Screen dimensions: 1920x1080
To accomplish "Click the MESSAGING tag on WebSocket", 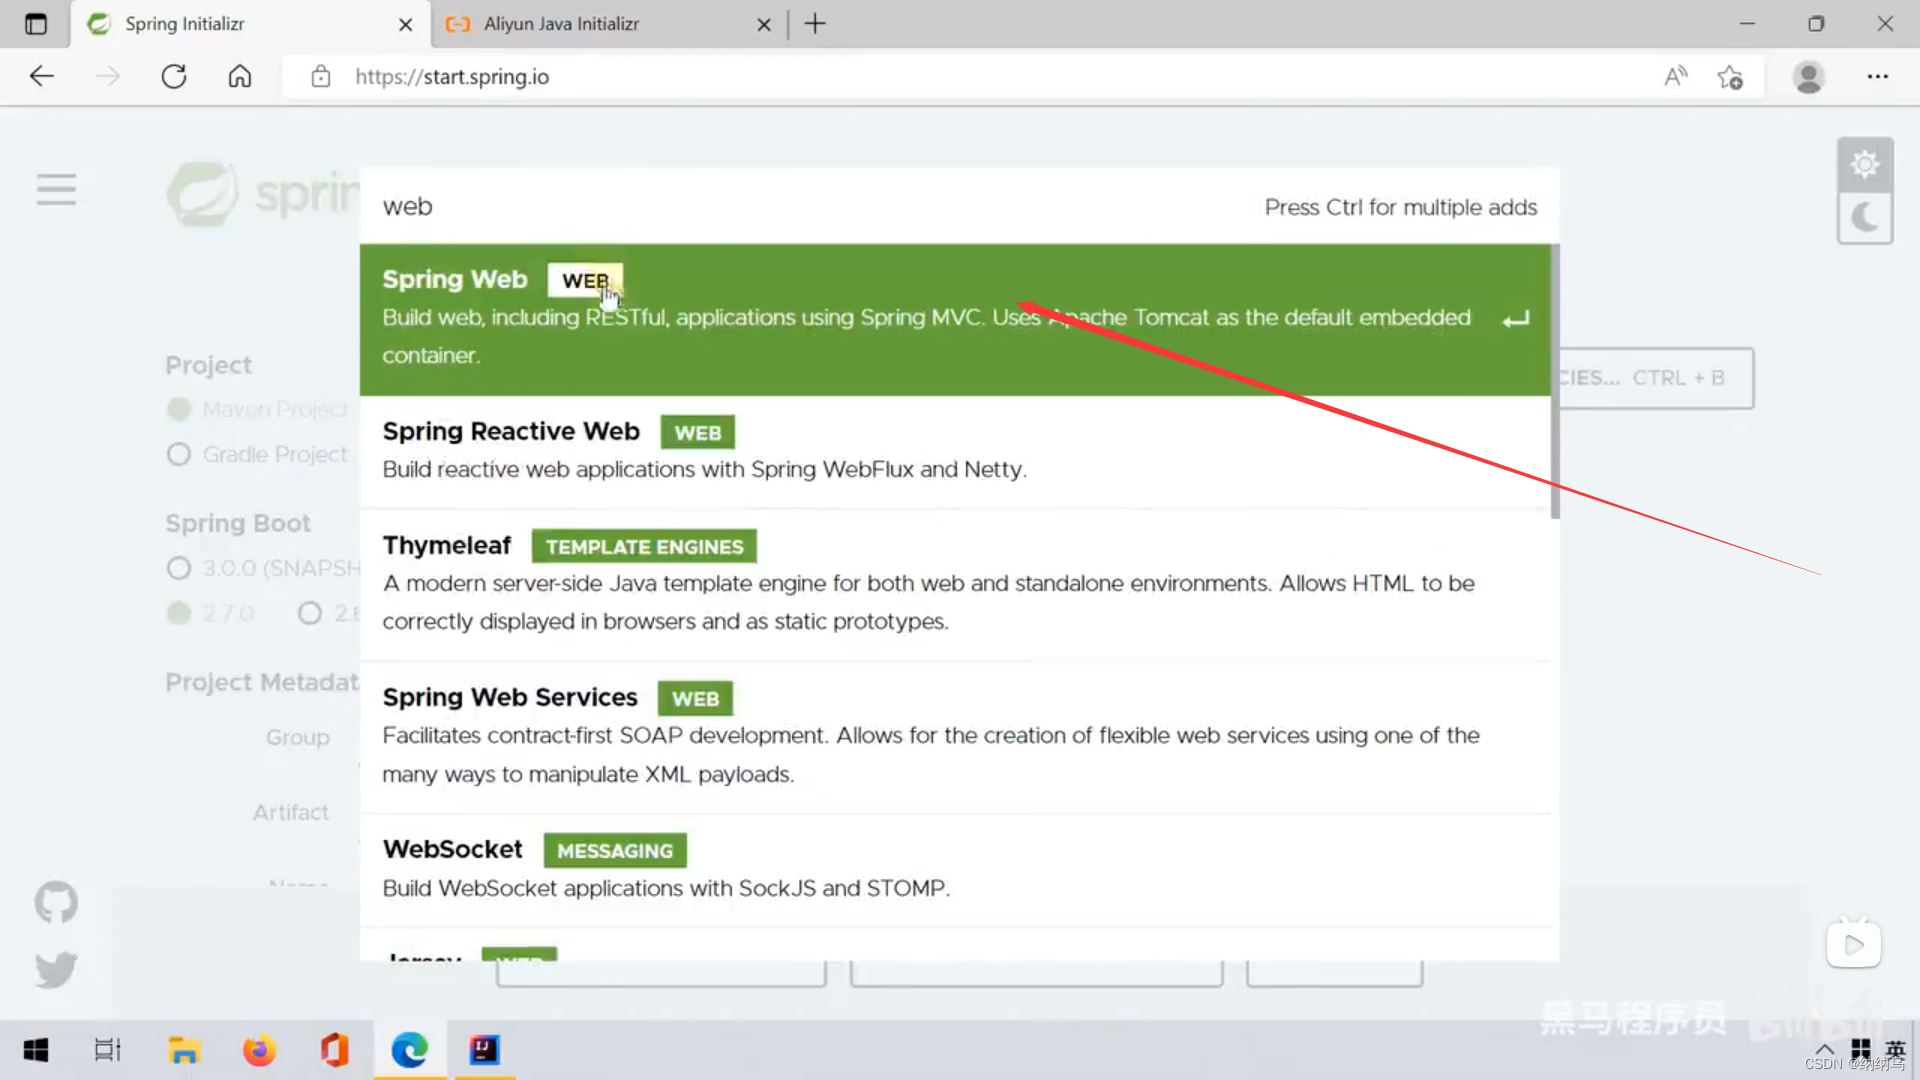I will (615, 851).
